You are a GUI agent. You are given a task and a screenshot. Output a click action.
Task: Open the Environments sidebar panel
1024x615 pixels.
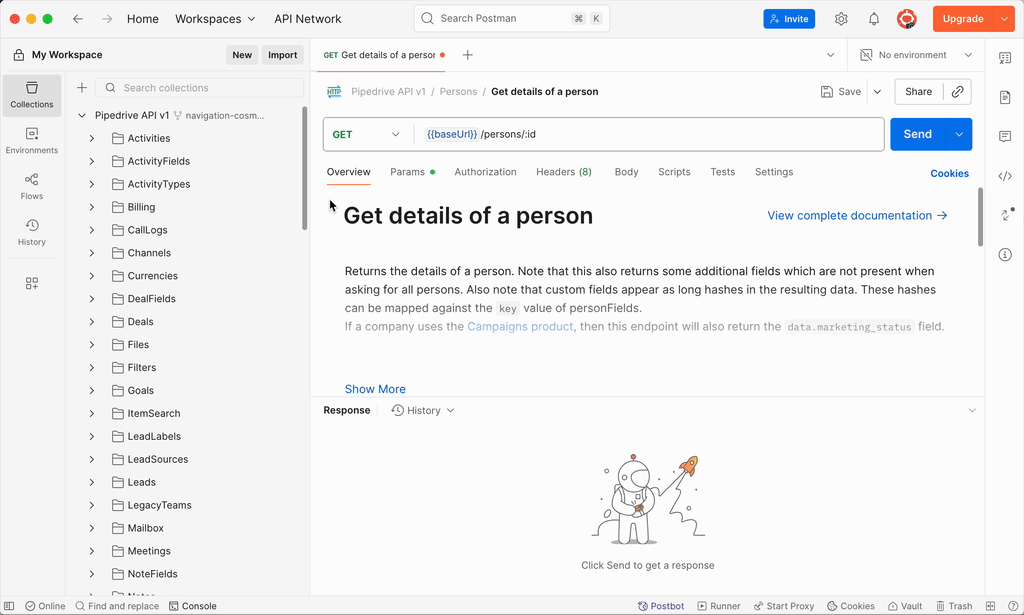point(31,141)
